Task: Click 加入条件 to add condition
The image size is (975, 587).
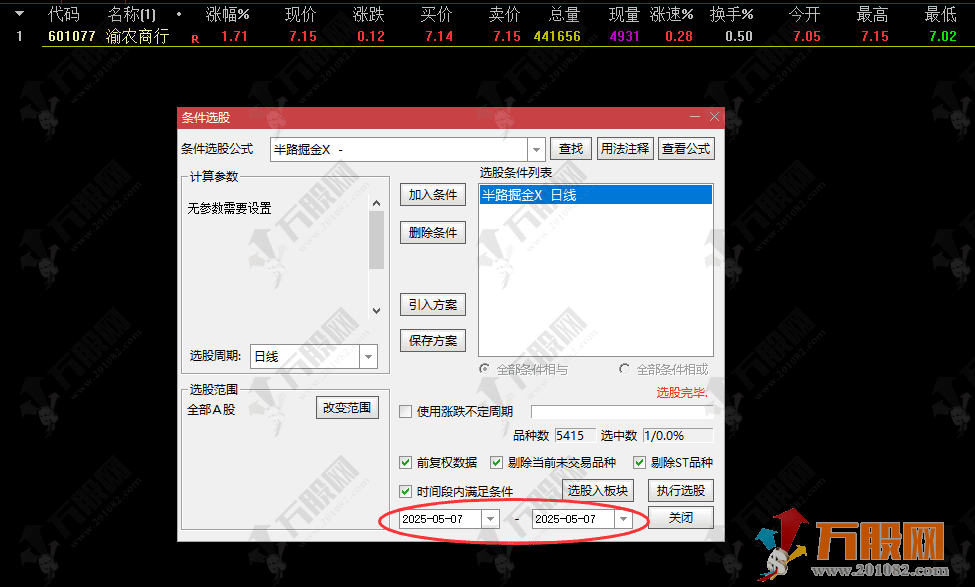Action: click(433, 194)
